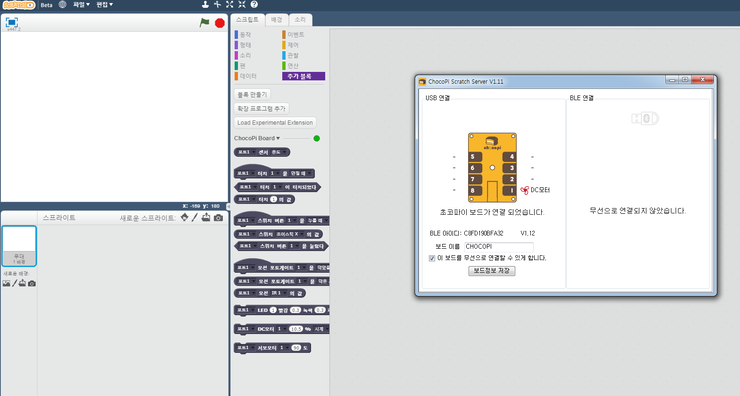This screenshot has width=740, height=396.
Task: Click the 확장 프로그램 추가 button
Action: [261, 109]
